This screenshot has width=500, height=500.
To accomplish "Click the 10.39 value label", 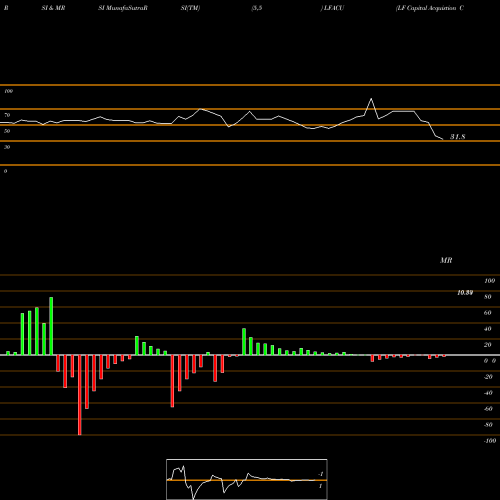I will tap(465, 293).
